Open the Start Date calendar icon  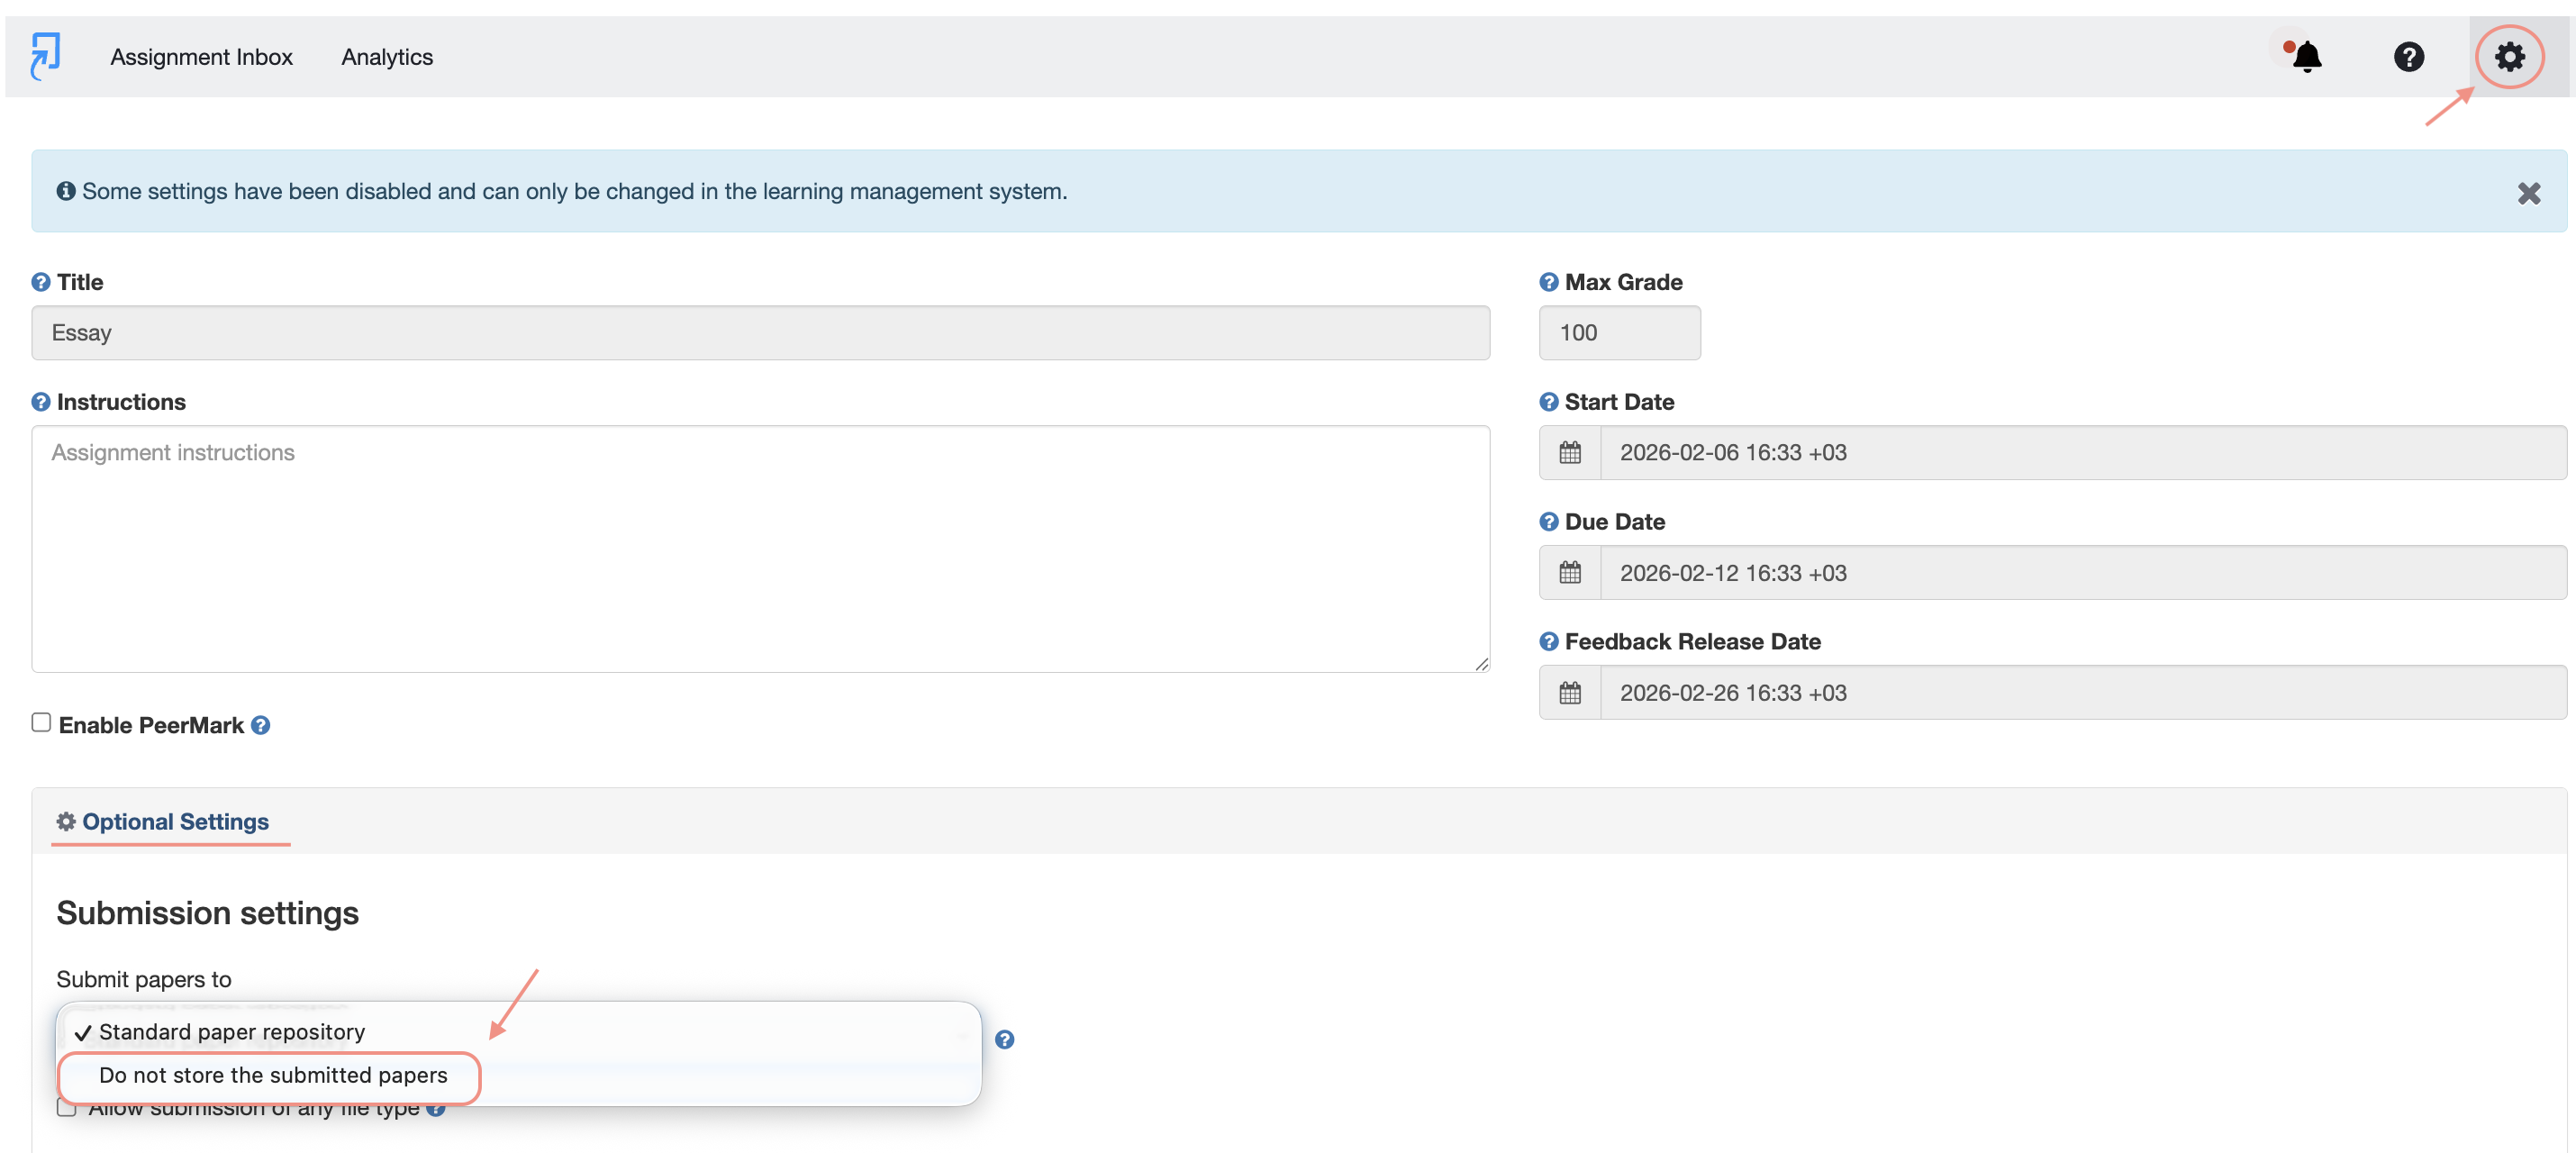click(x=1570, y=453)
